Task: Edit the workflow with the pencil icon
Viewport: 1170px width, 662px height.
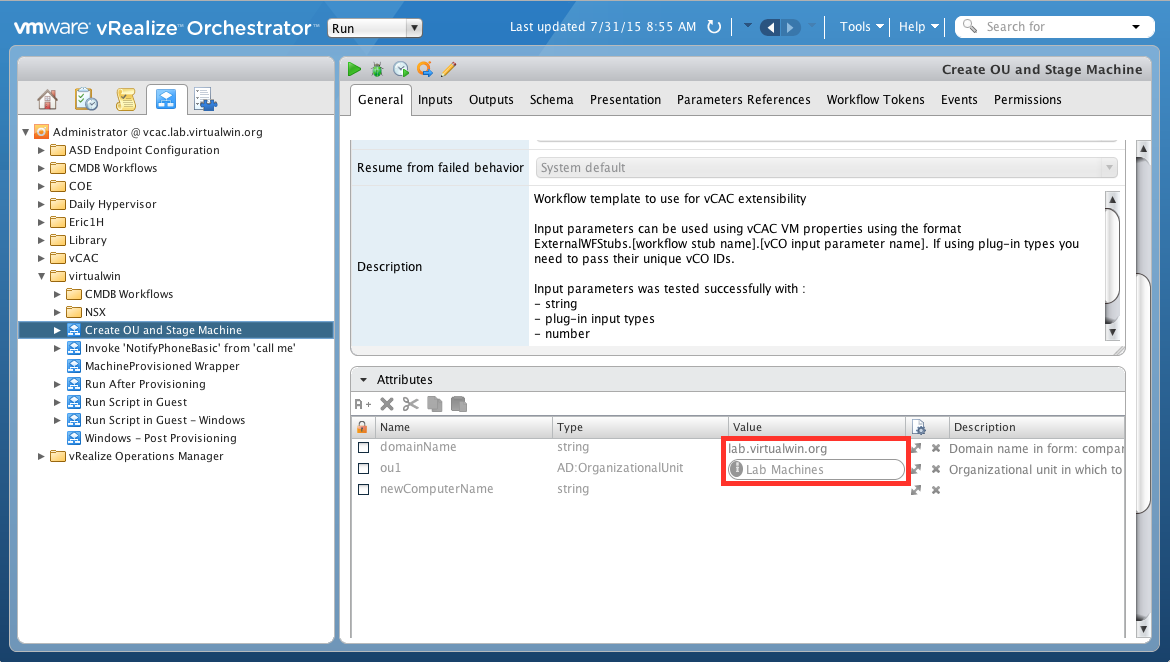Action: point(448,69)
